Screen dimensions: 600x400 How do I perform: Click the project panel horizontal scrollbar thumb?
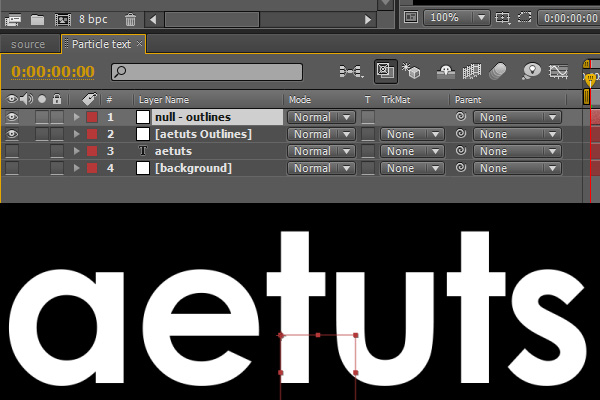[x=212, y=20]
